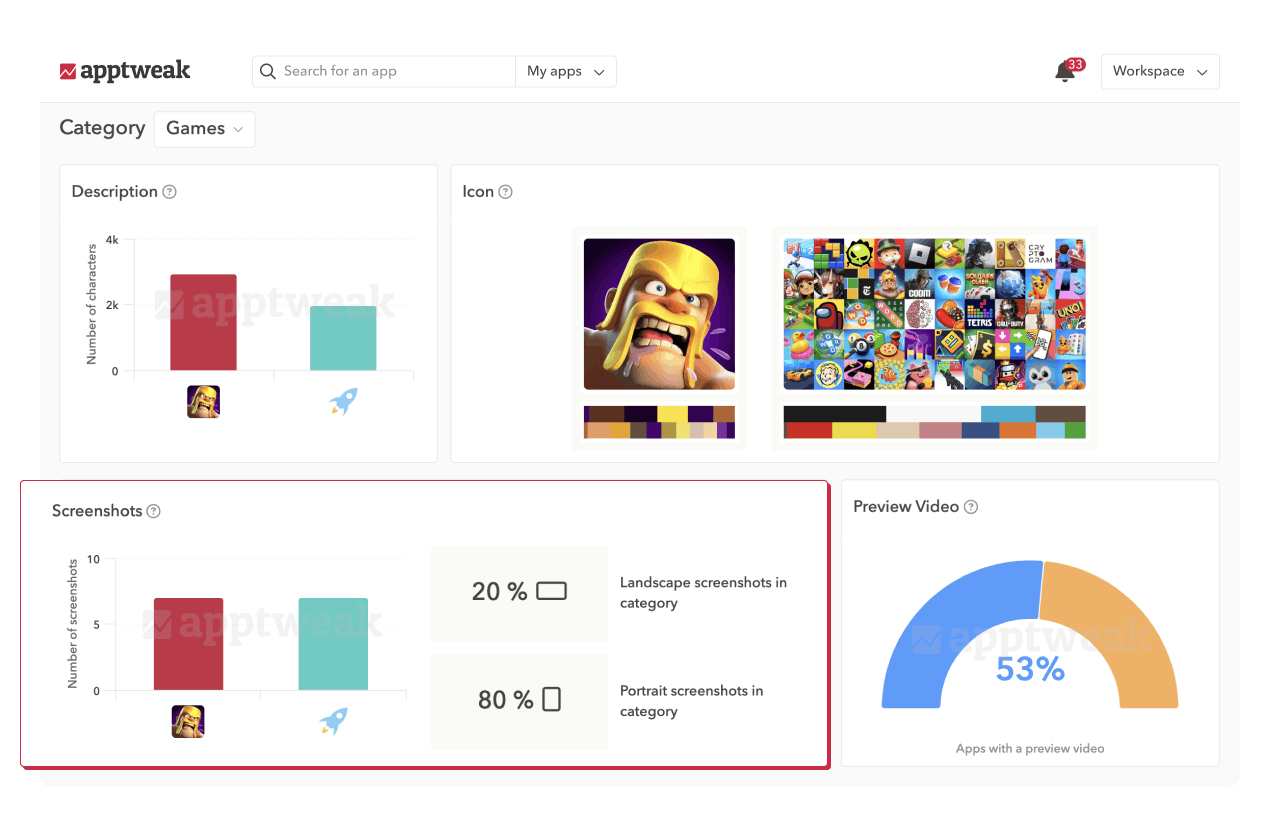
Task: Click help icon next to Screenshots
Action: pyautogui.click(x=153, y=511)
